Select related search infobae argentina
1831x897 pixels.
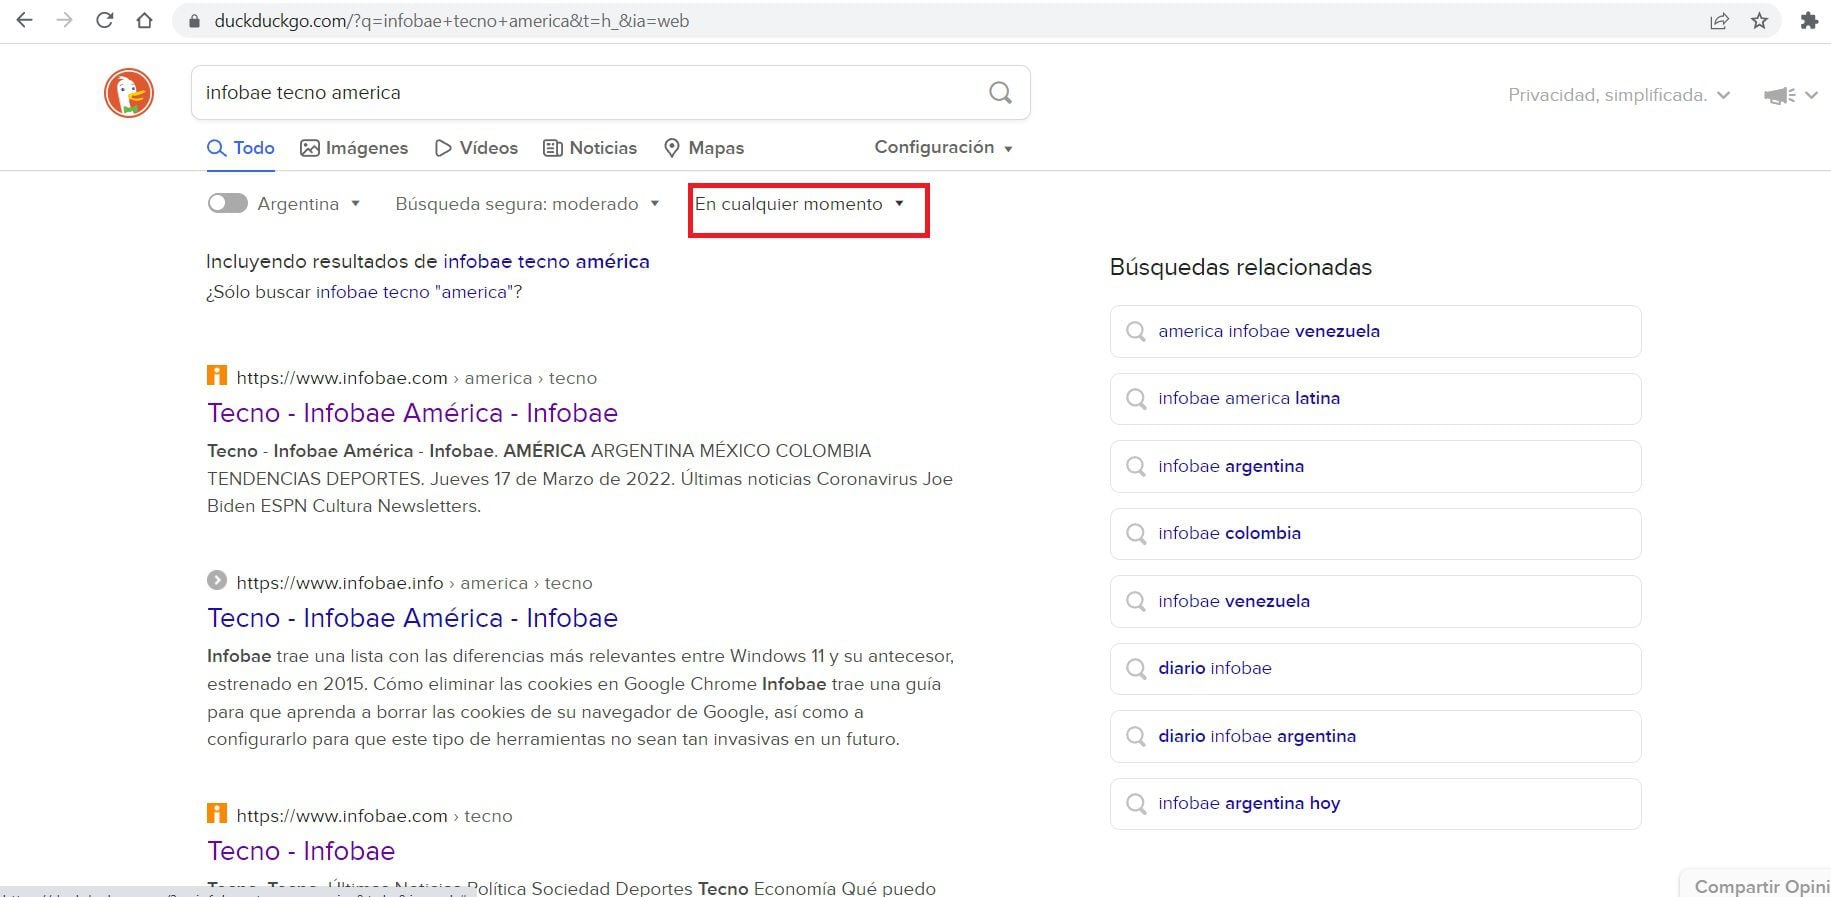tap(1375, 466)
